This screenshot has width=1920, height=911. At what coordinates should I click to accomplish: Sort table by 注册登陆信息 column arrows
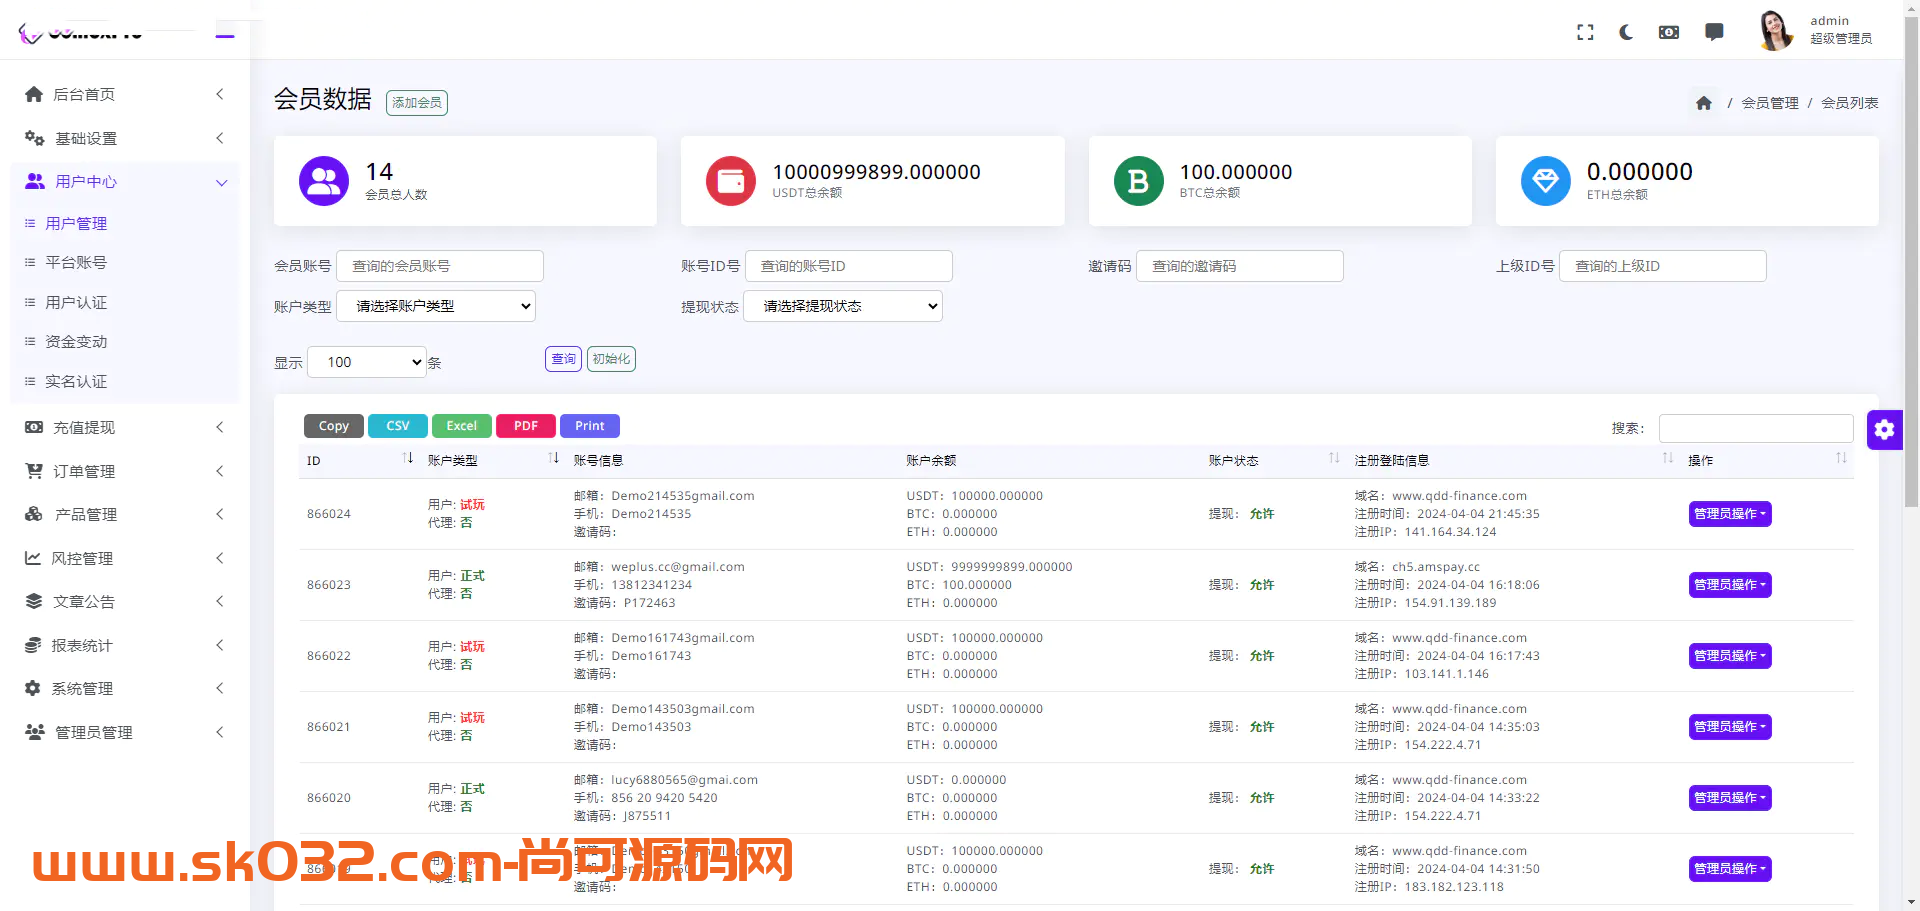pos(1668,458)
